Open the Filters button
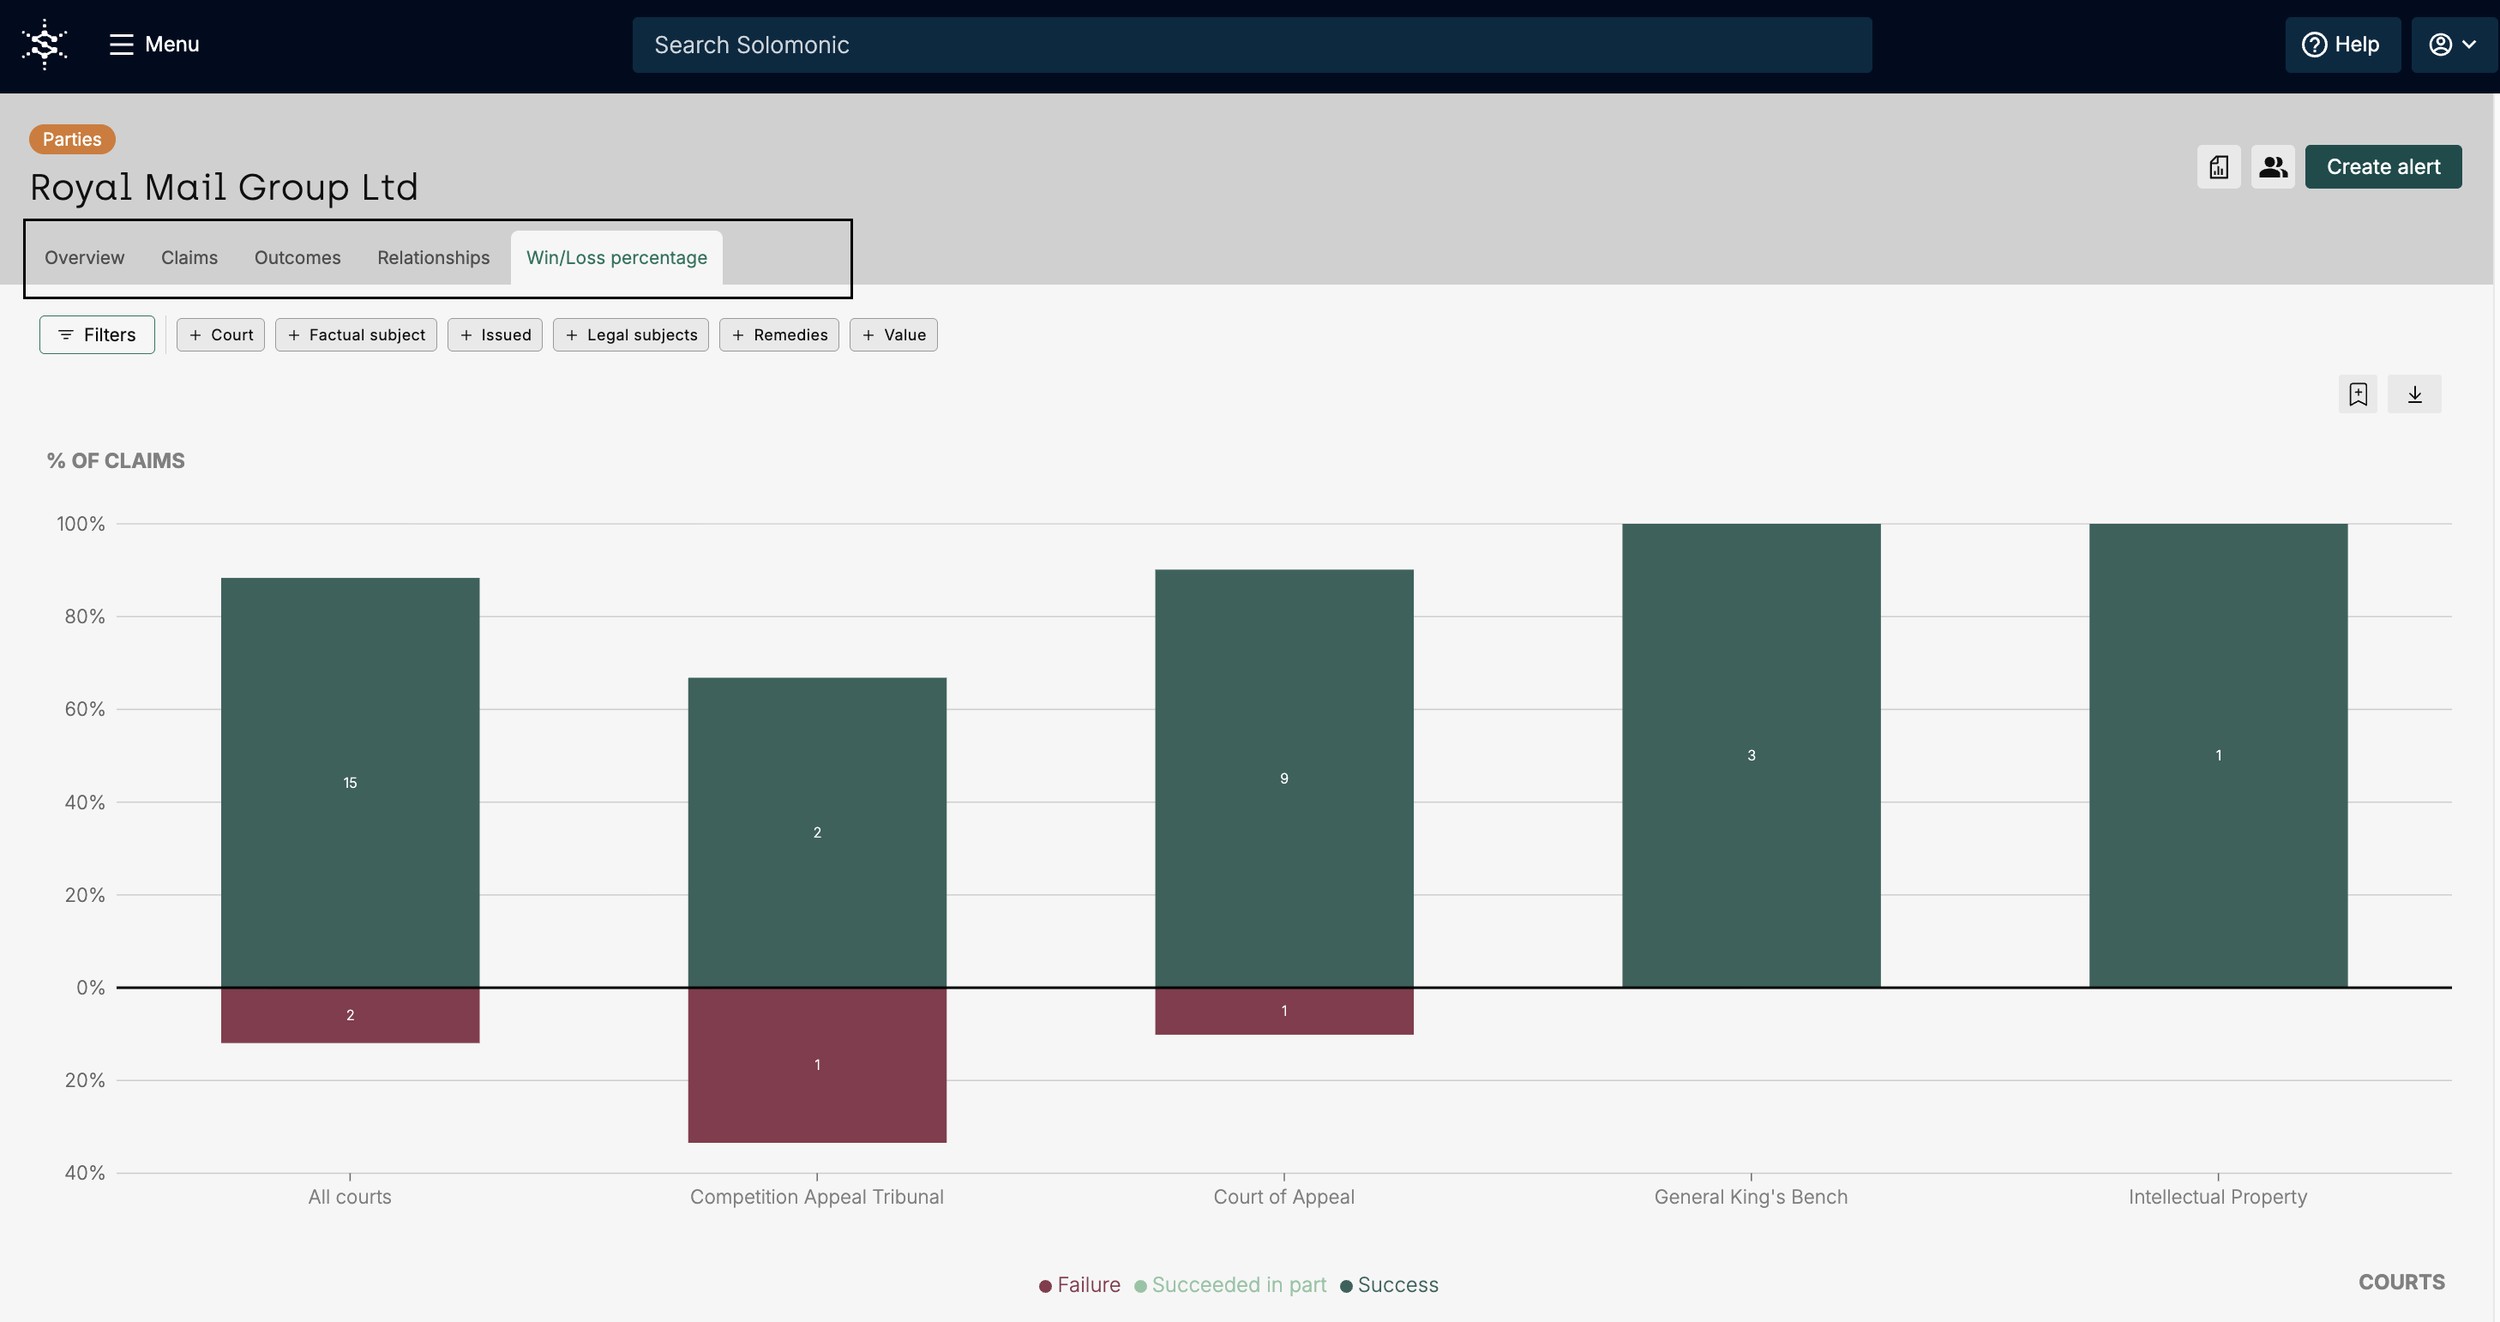 [x=97, y=335]
